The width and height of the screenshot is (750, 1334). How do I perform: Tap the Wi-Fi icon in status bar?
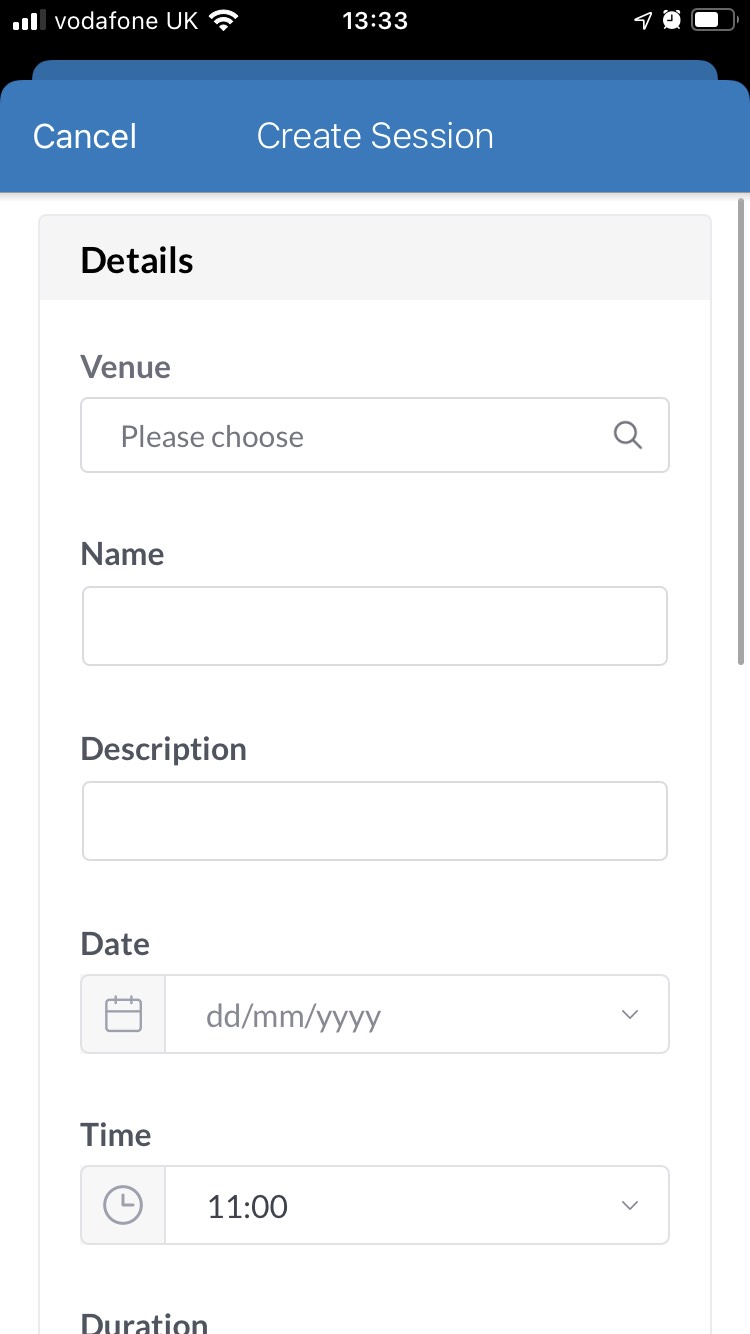(x=226, y=20)
